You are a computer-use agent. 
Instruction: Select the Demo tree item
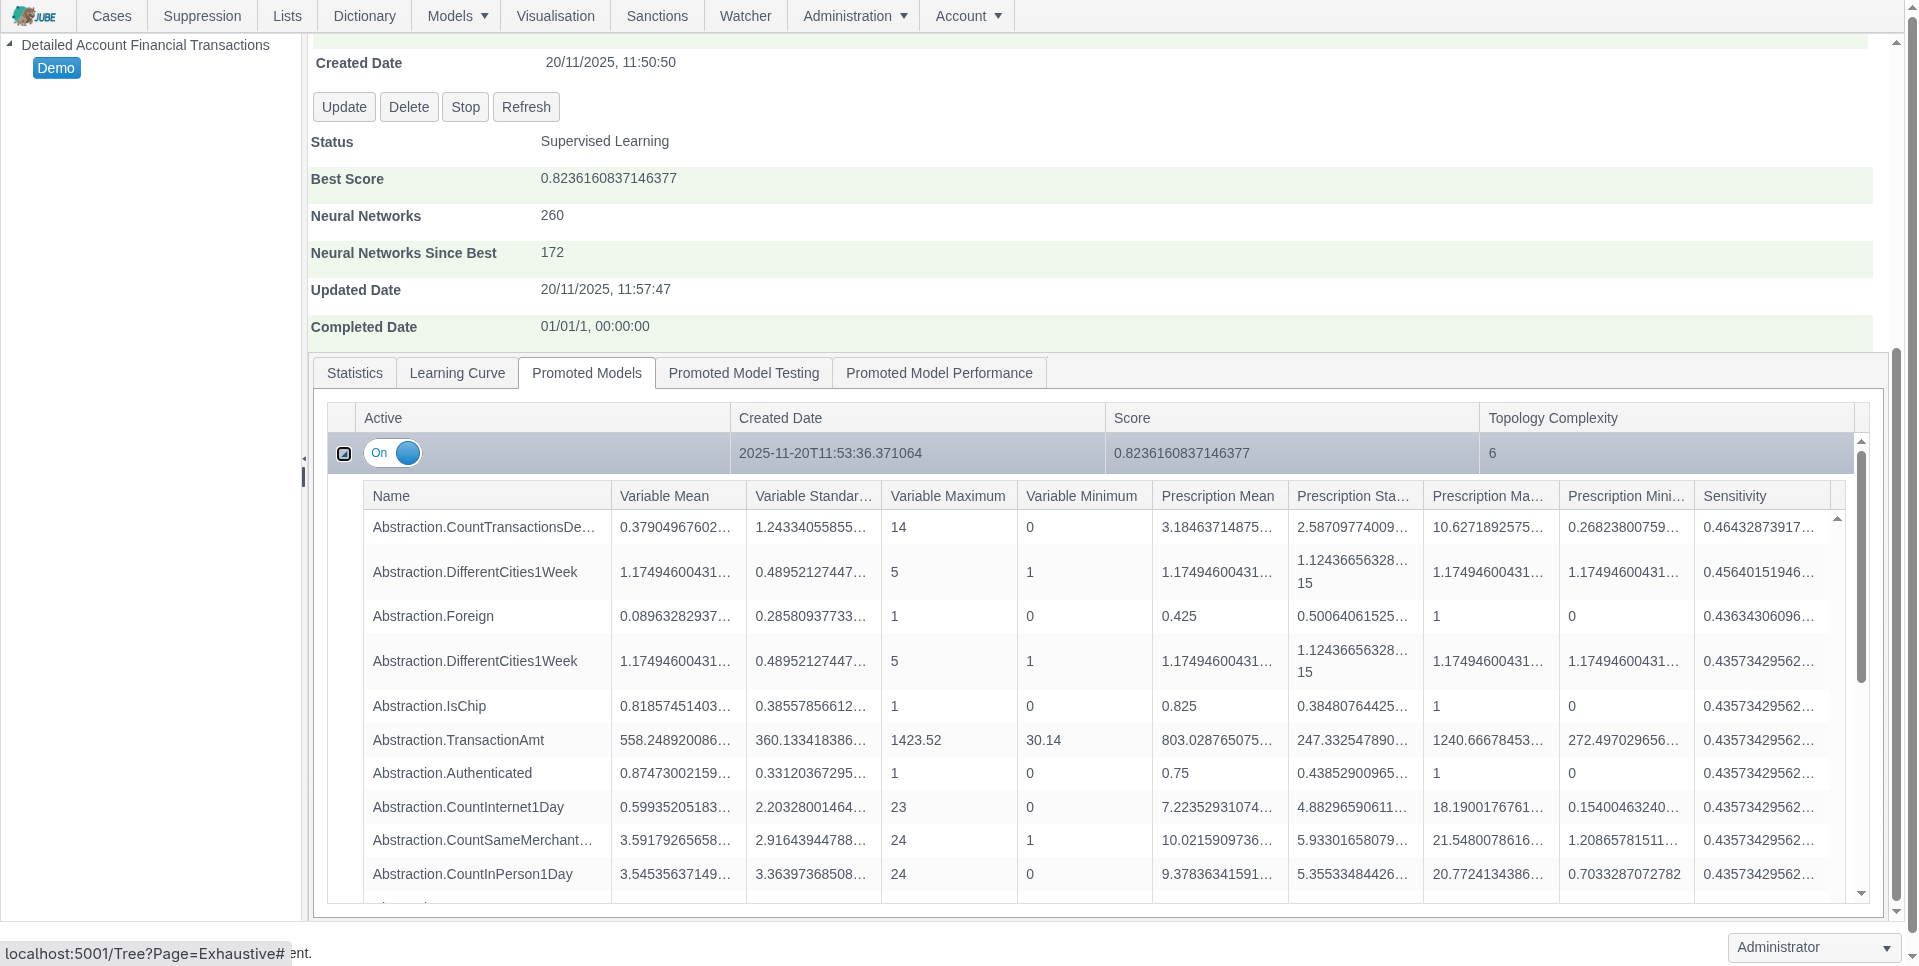(x=56, y=68)
